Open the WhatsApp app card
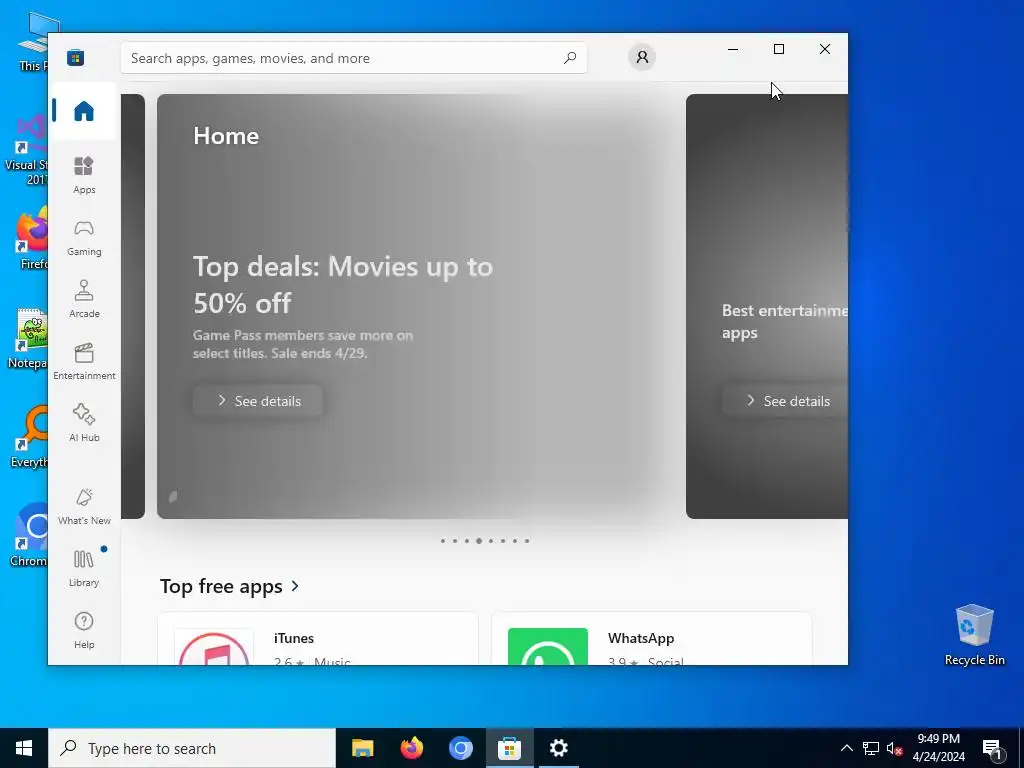1024x768 pixels. click(651, 639)
